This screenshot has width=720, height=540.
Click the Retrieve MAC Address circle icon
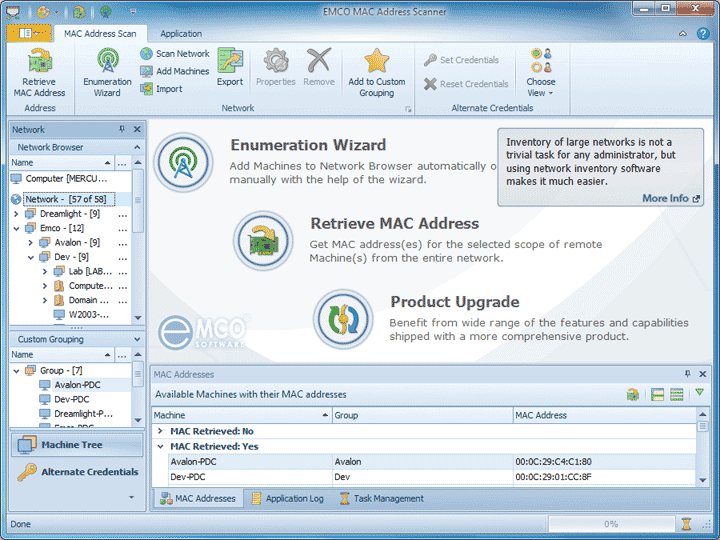(263, 241)
